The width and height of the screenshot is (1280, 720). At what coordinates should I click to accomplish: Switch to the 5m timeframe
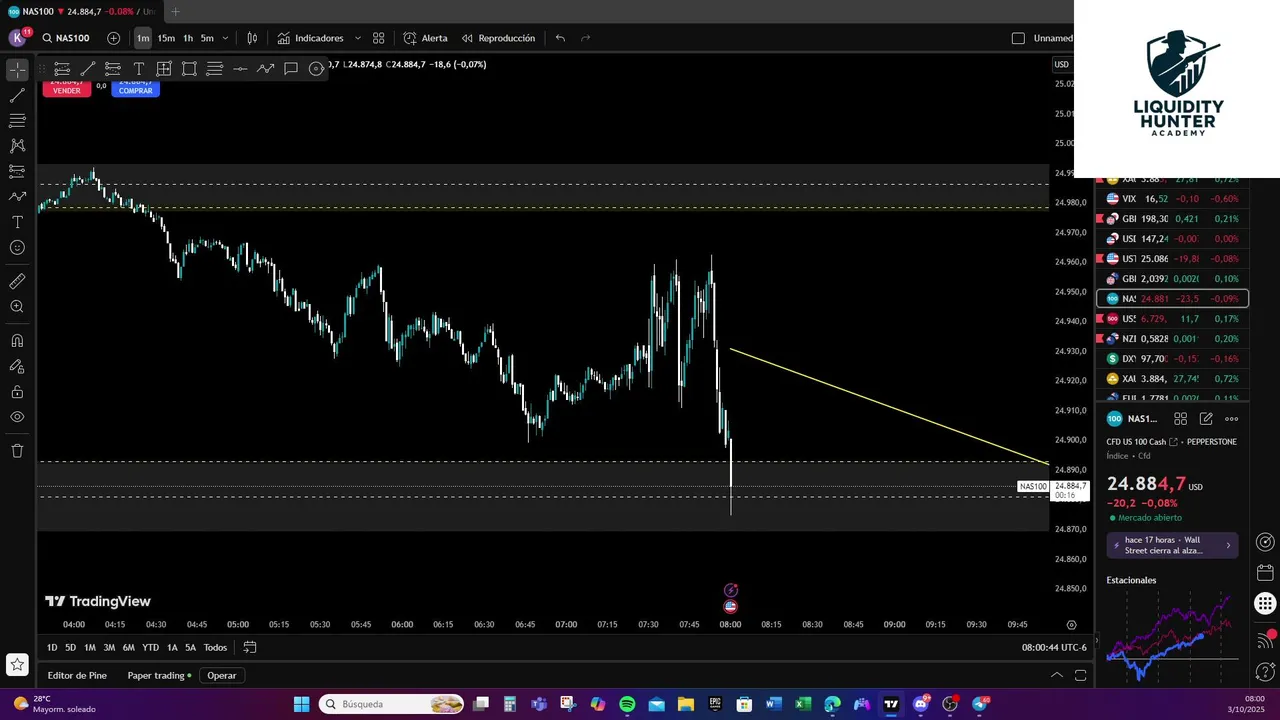pos(207,38)
